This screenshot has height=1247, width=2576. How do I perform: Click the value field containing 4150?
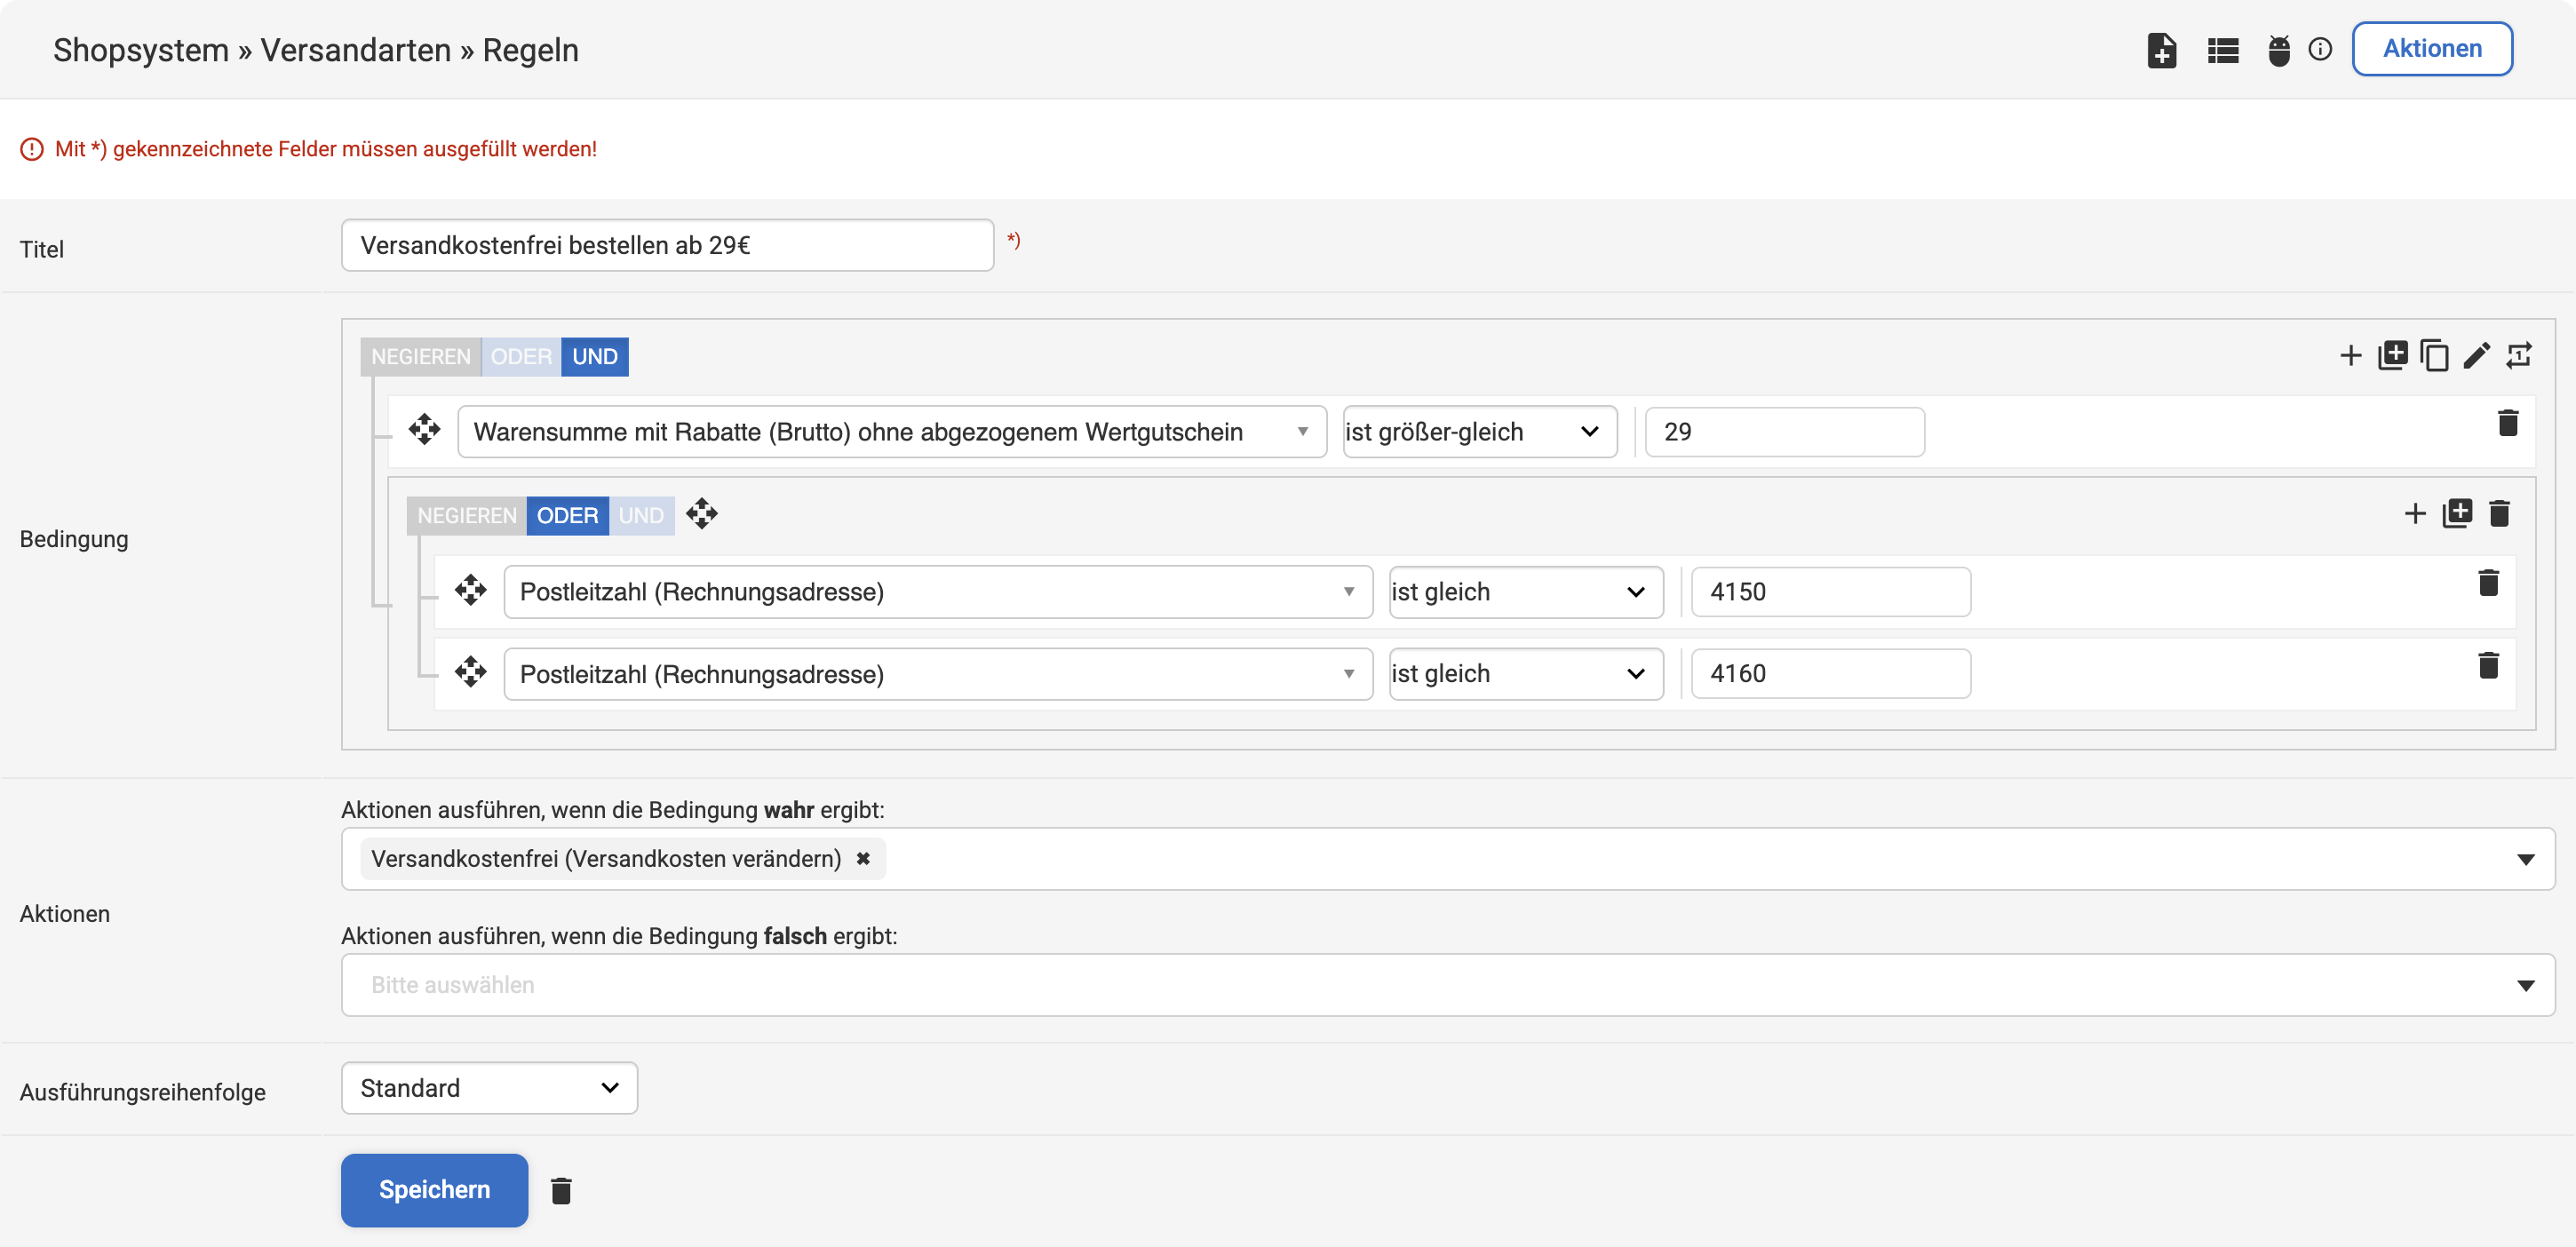point(1830,592)
